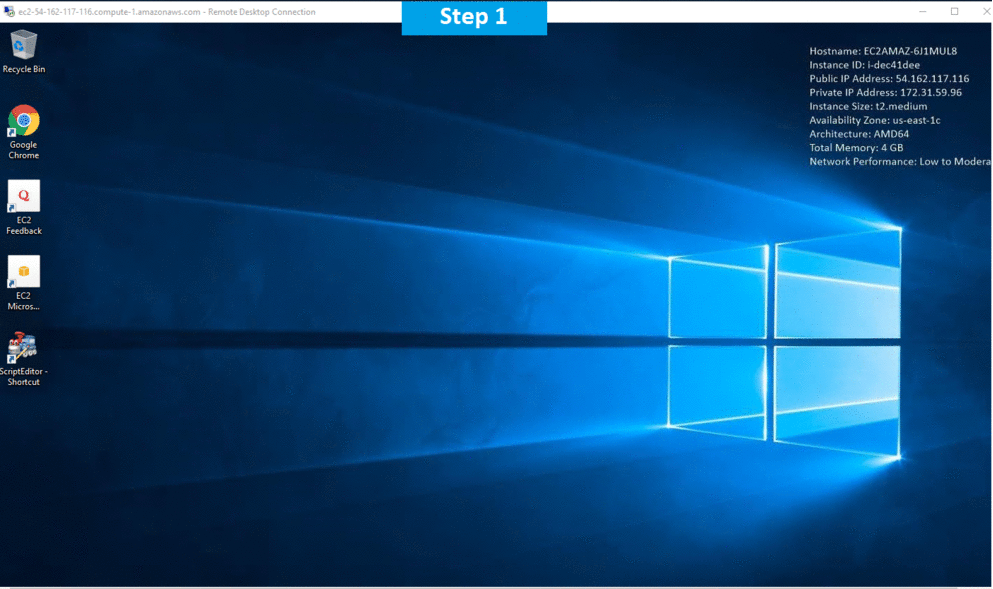The height and width of the screenshot is (589, 993).
Task: Click the Hostname line in the desktop info
Action: point(883,51)
